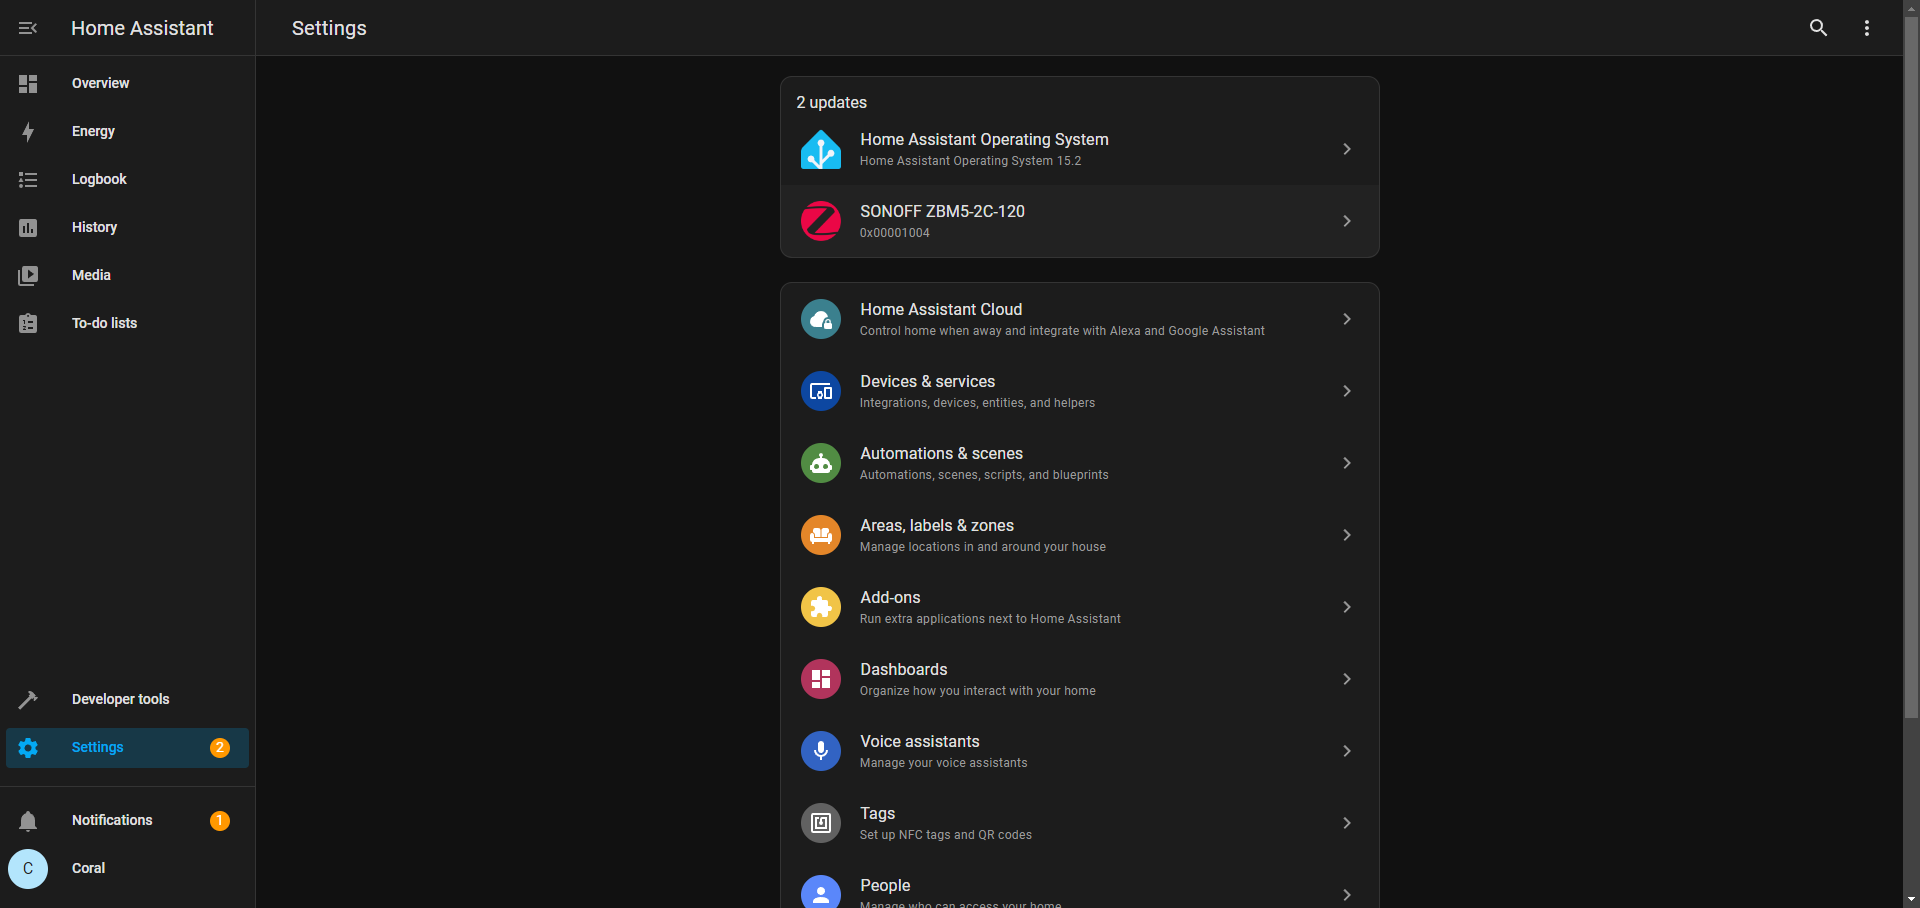Expand the SONOFF ZBM5-2C-120 update chevron
Screen dimensions: 1920x908
pos(1347,221)
